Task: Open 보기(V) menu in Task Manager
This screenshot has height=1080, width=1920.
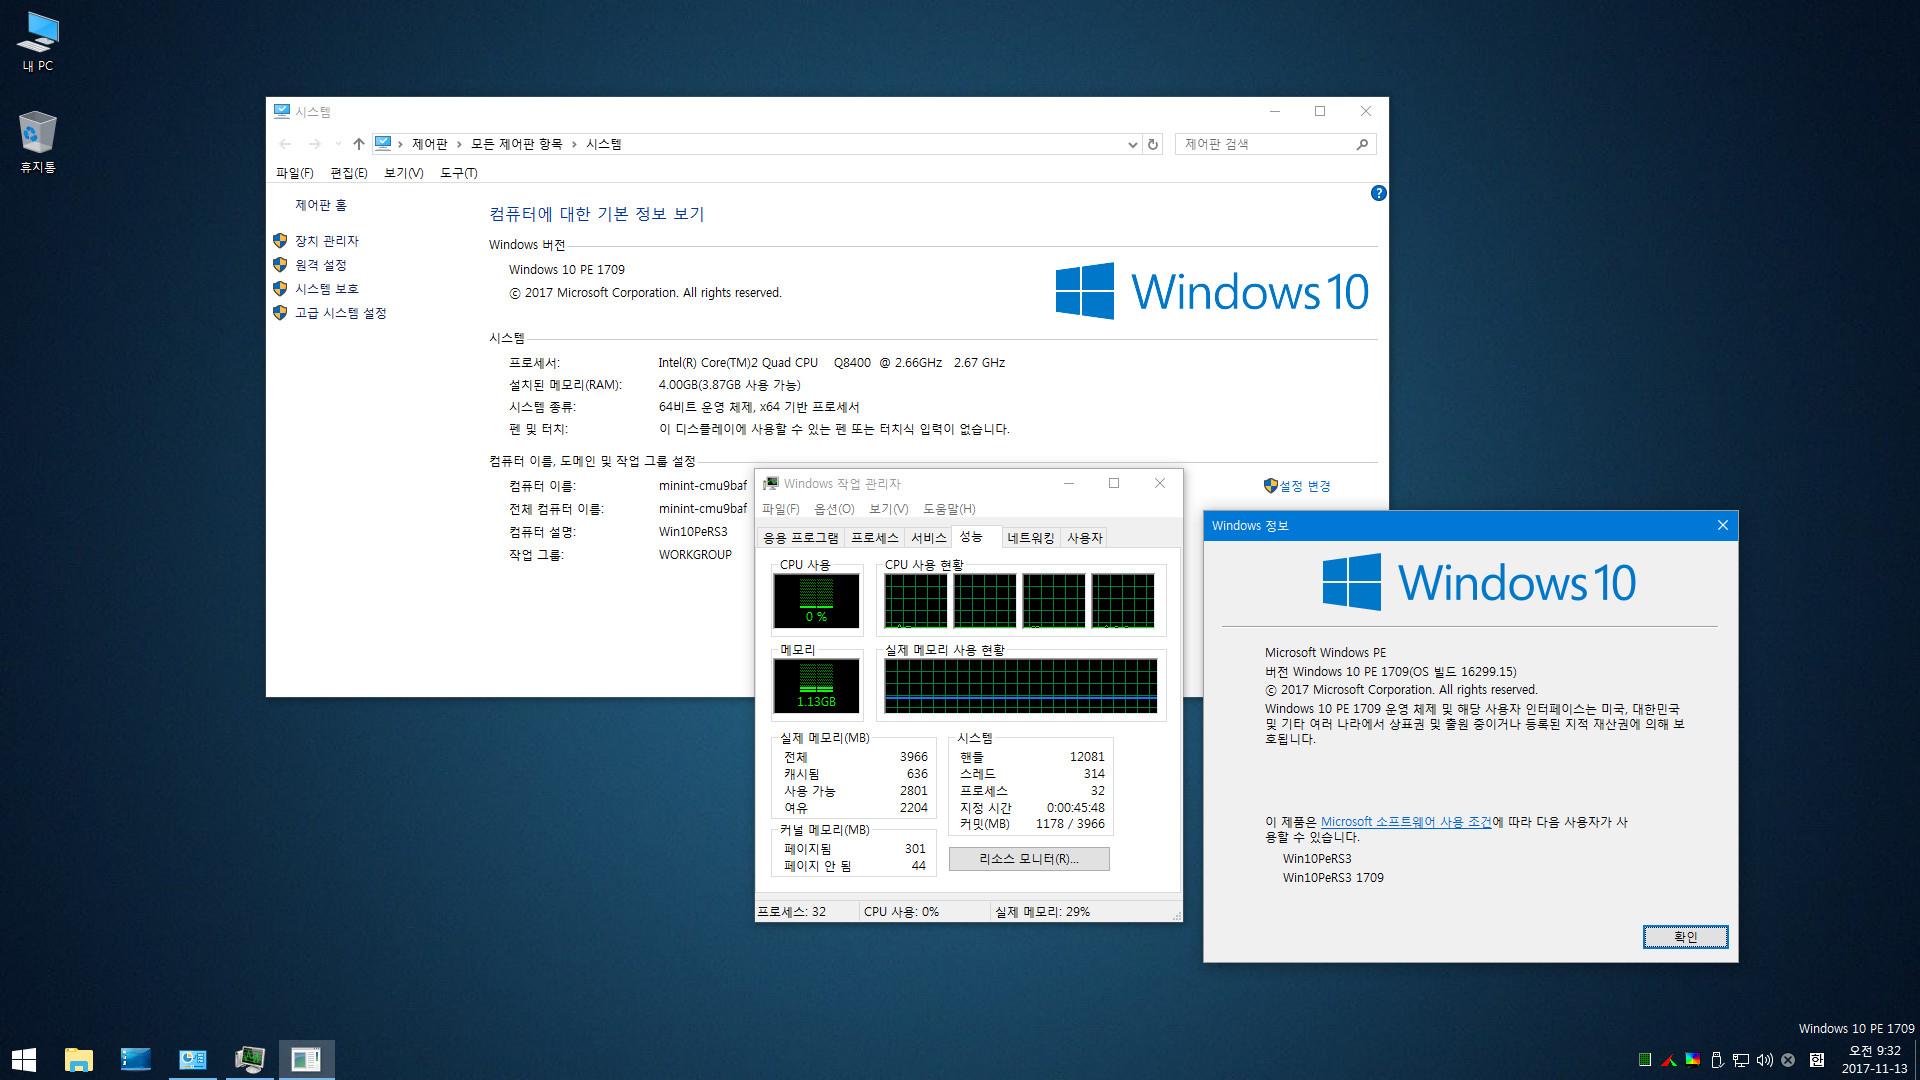Action: (x=889, y=509)
